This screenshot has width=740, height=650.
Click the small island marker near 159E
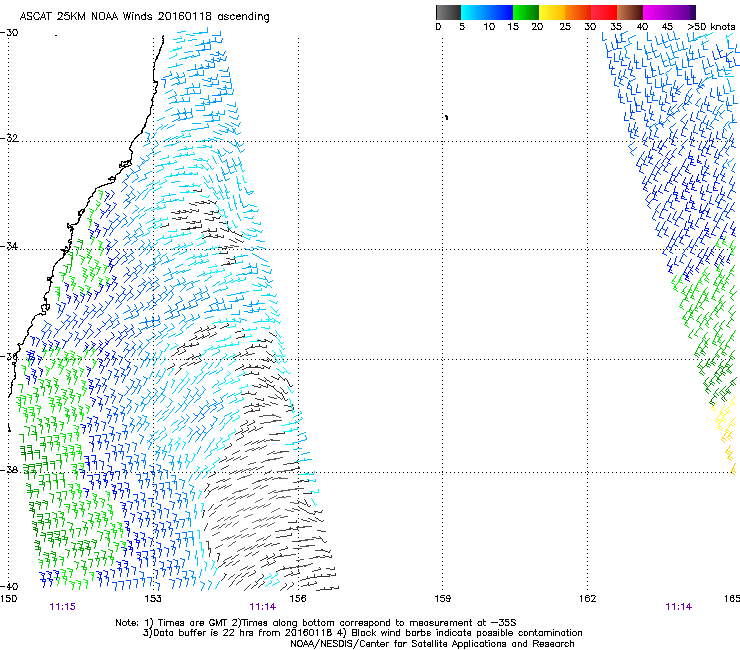(x=446, y=117)
